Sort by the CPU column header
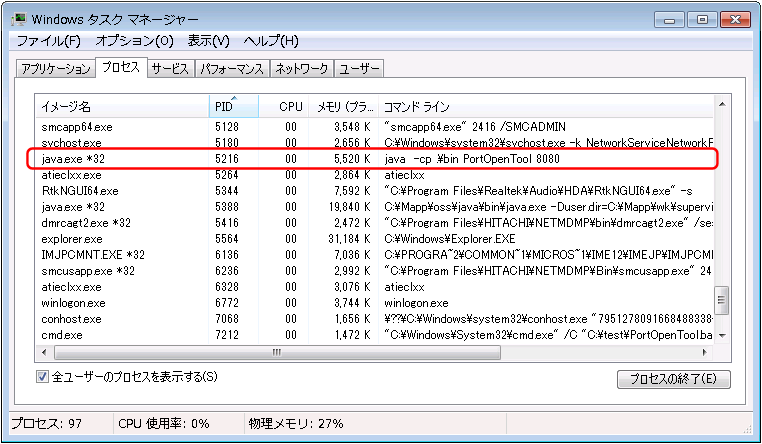762x444 pixels. coord(284,106)
